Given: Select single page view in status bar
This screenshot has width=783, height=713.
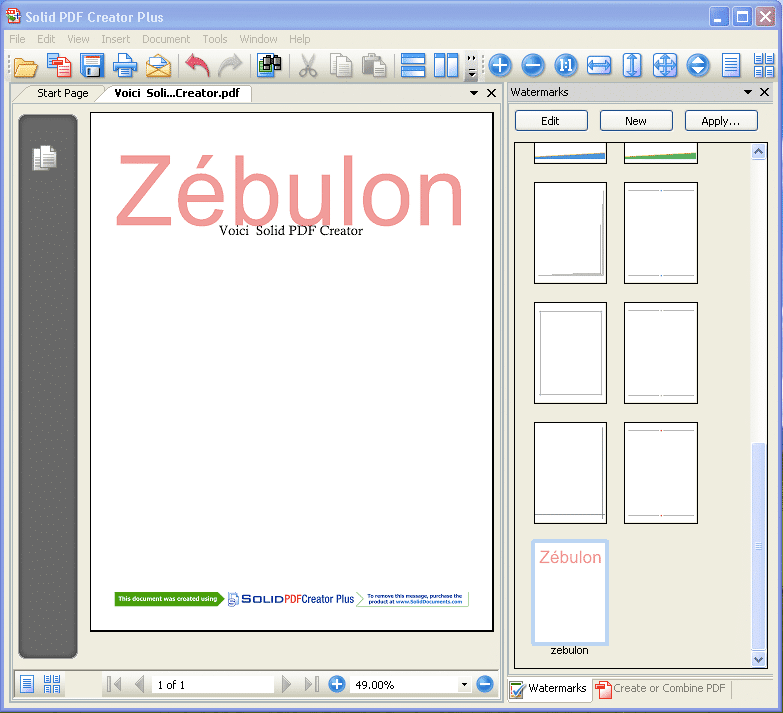Looking at the screenshot, I should pyautogui.click(x=27, y=684).
